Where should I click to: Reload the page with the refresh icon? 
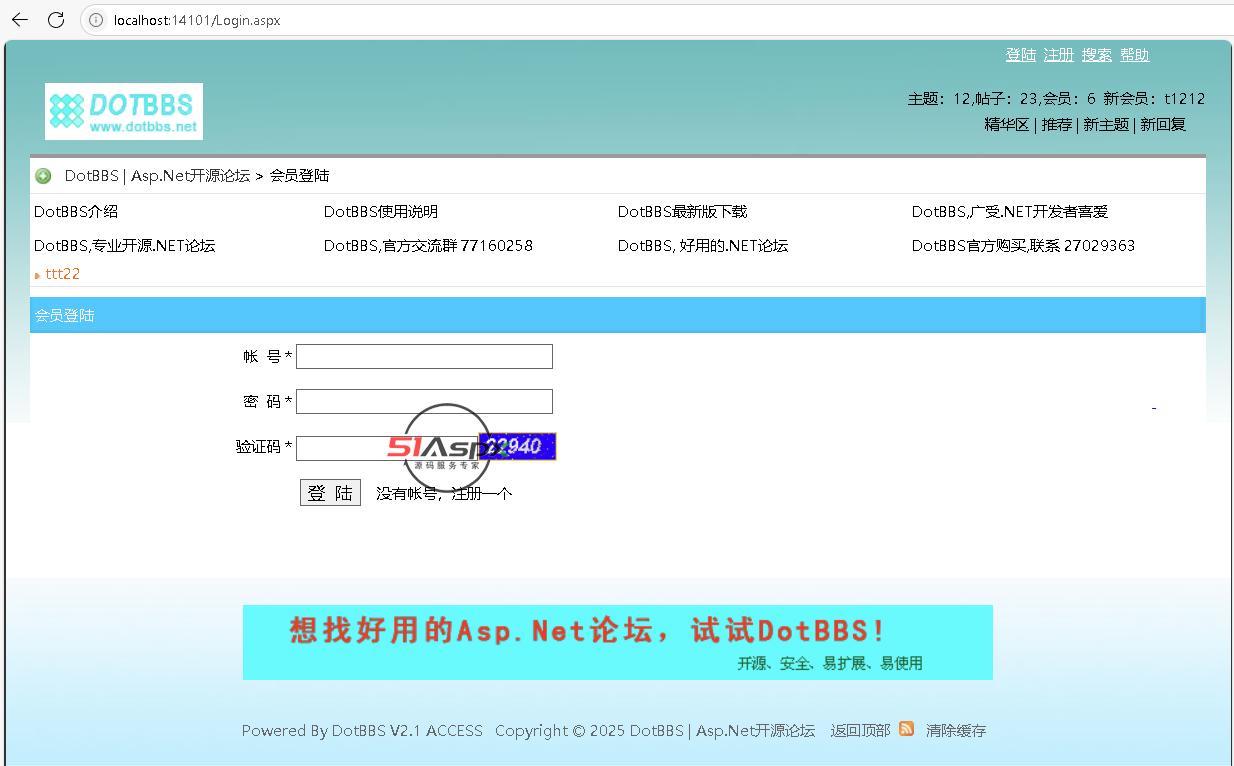click(x=56, y=20)
